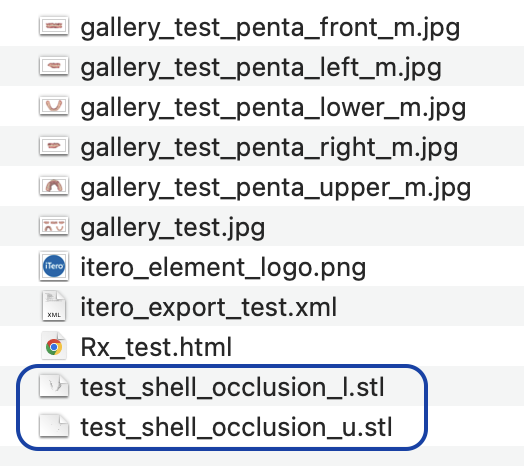524x466 pixels.
Task: Select file name gallery_test_penta_upper_m.jpg
Action: point(276,189)
